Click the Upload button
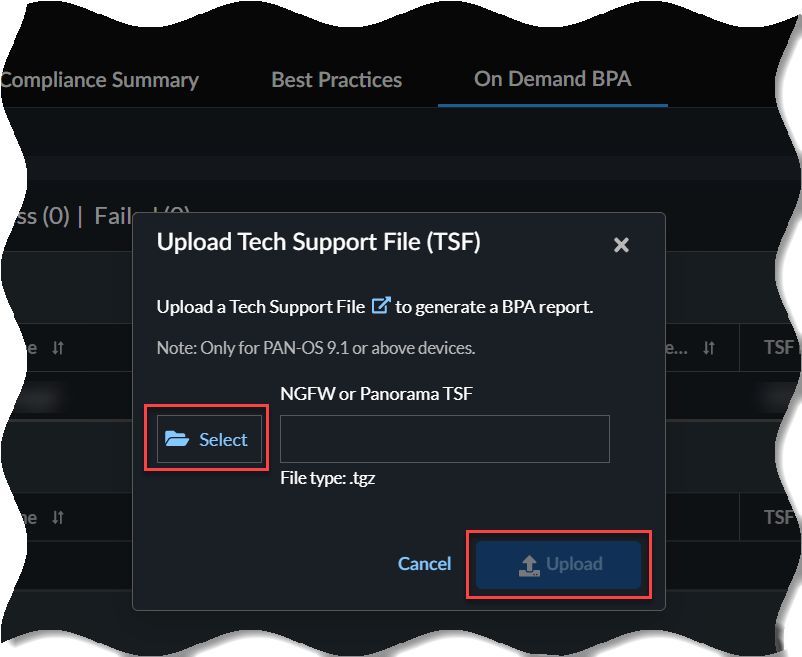The width and height of the screenshot is (802, 657). 559,564
